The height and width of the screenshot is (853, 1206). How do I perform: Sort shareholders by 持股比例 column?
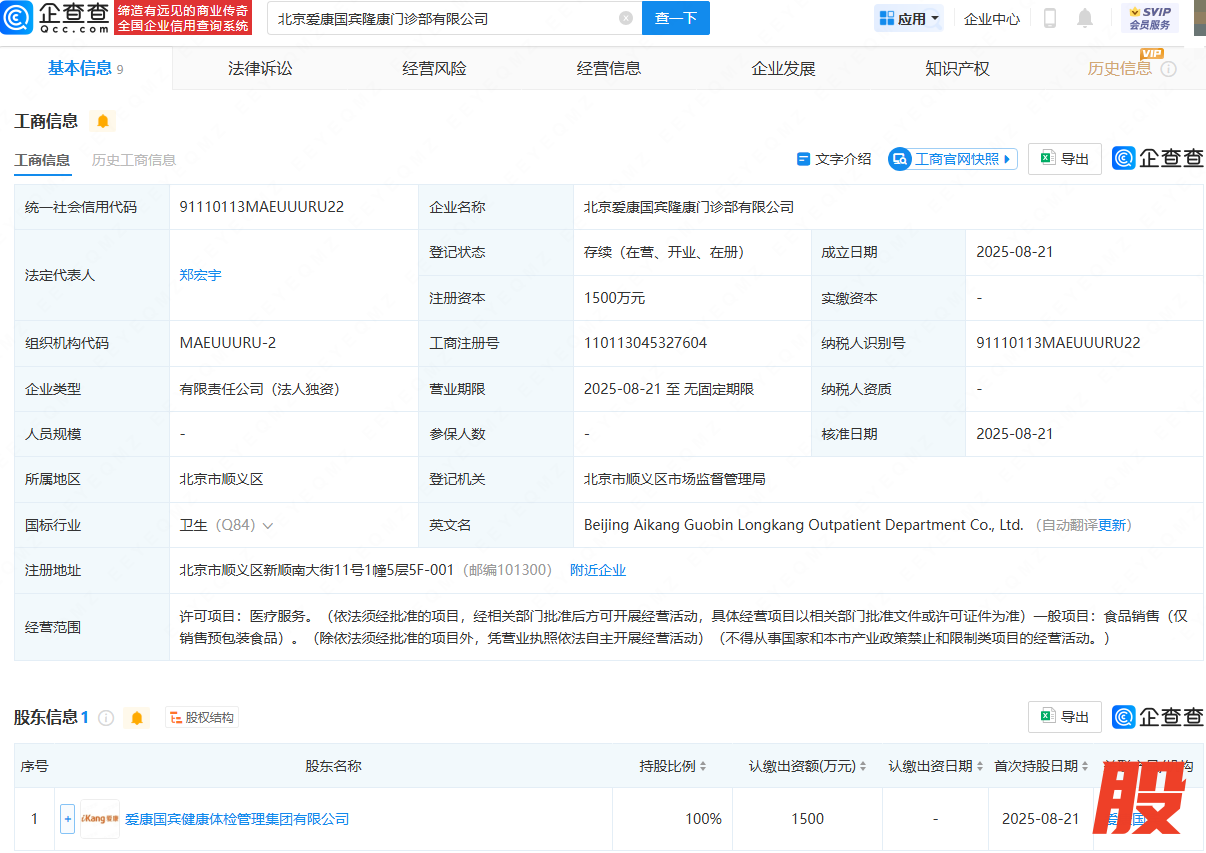pyautogui.click(x=674, y=766)
